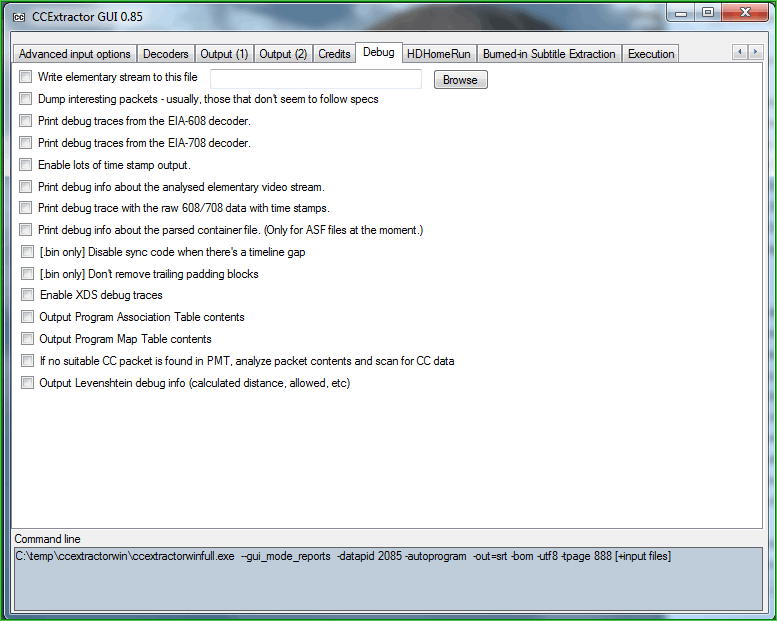This screenshot has height=621, width=777.
Task: Enable EIA-708 decoder debug traces
Action: (x=26, y=143)
